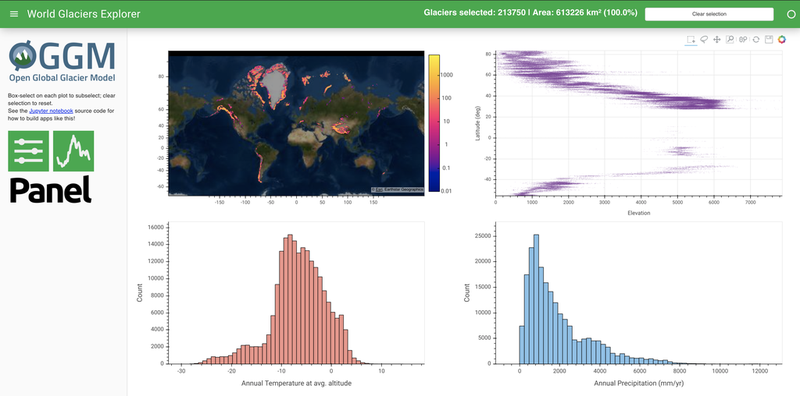Select the Box Select tool
Image resolution: width=800 pixels, height=396 pixels.
(x=691, y=39)
